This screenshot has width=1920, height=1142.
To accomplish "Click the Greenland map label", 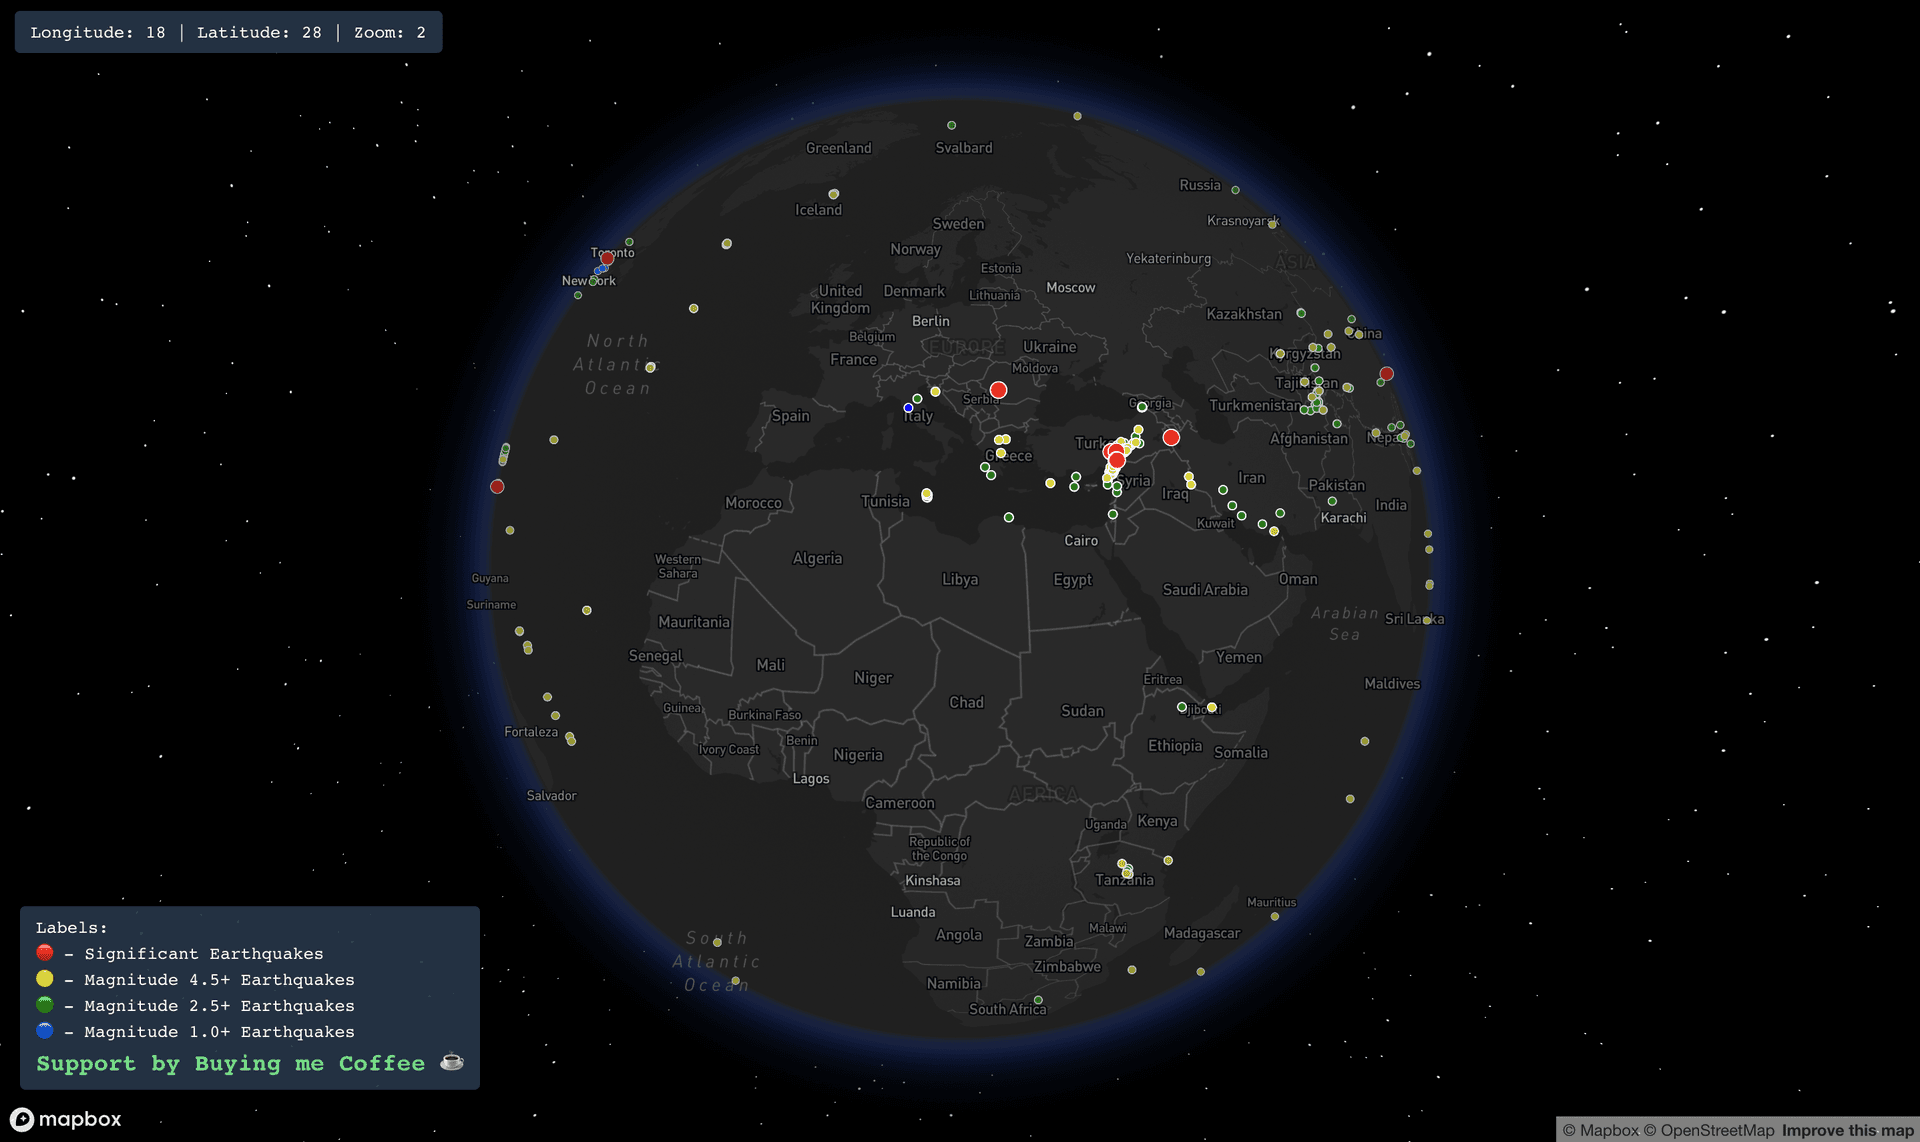I will pos(838,148).
